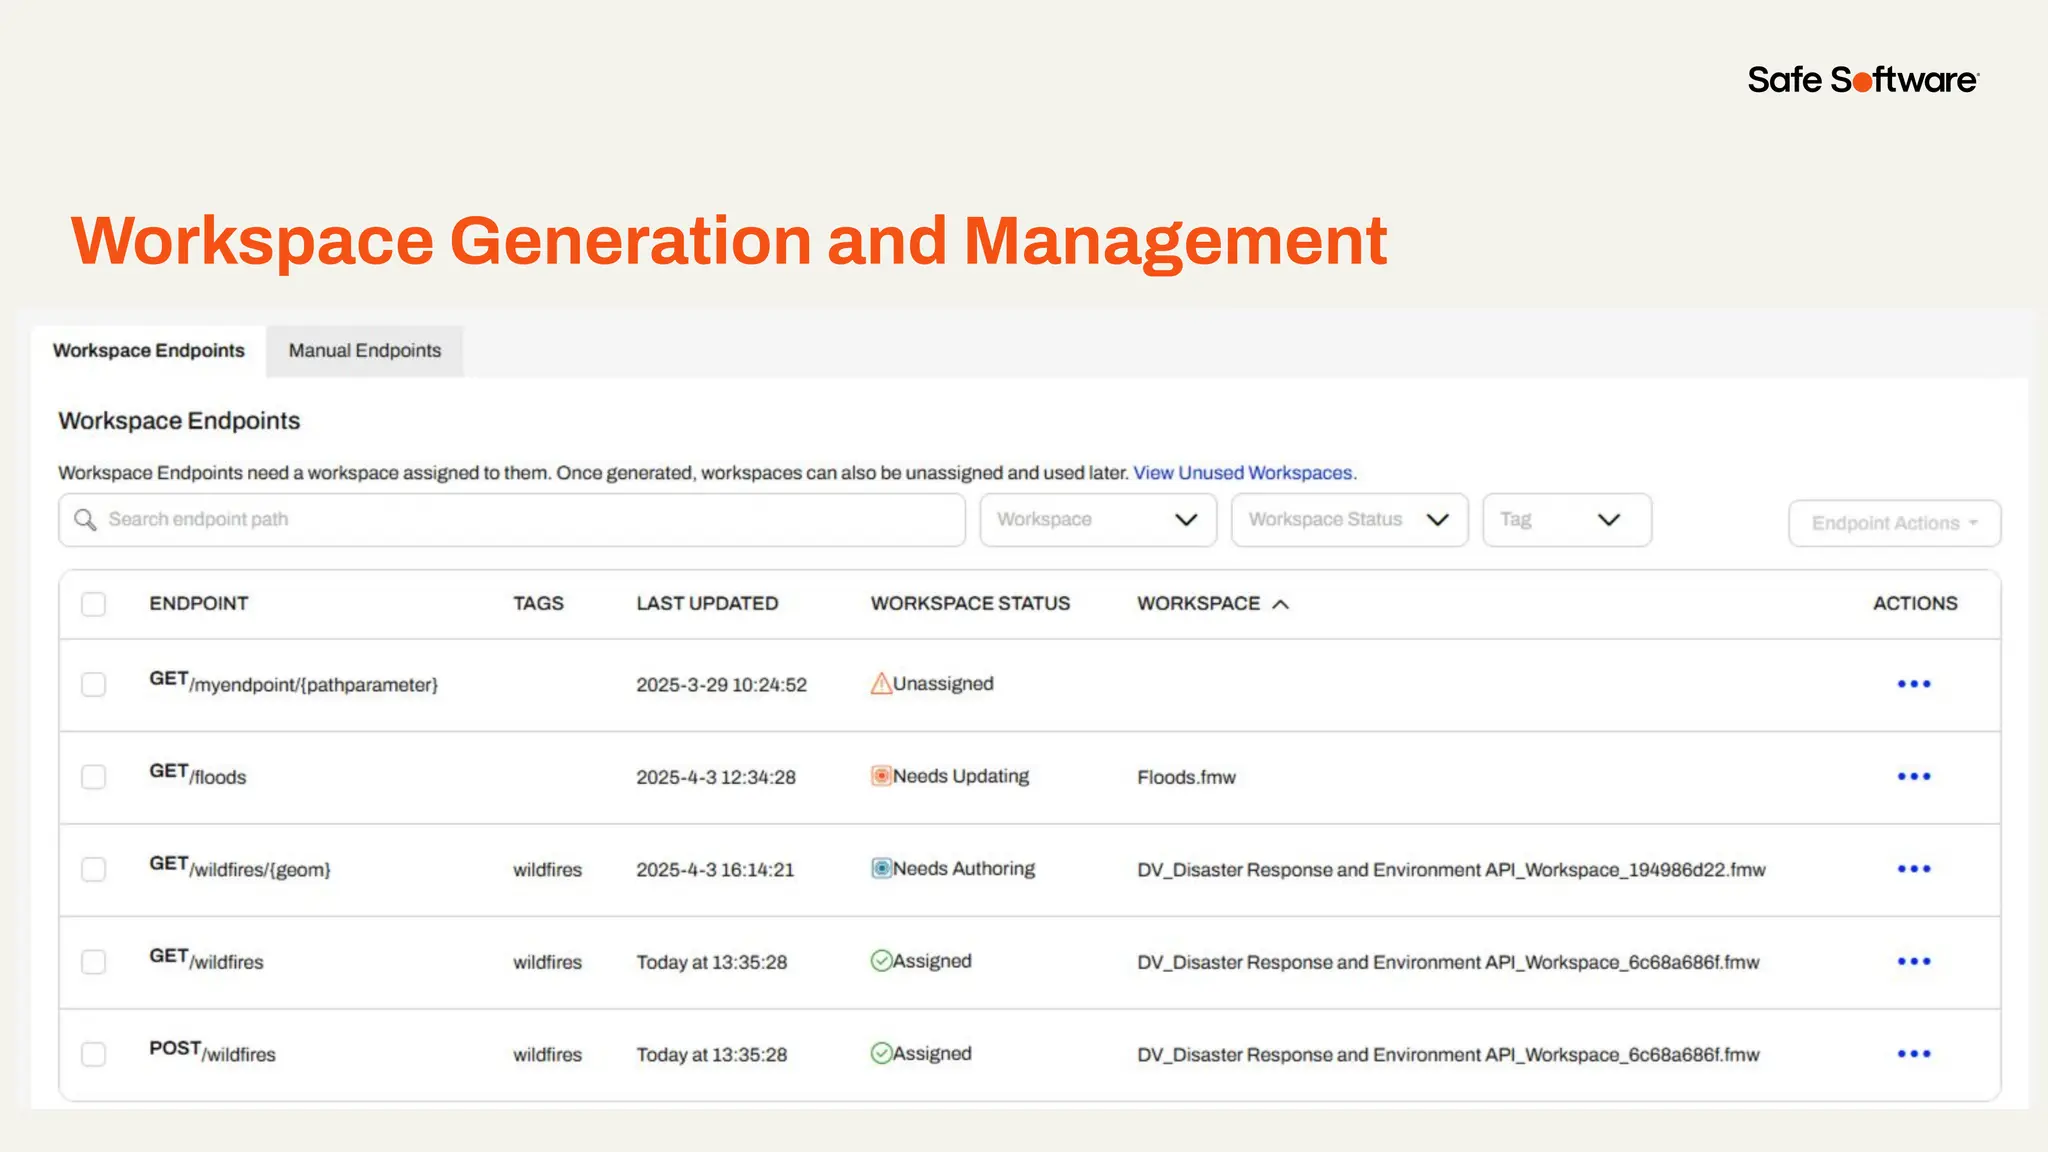Open actions menu for POST /wildfires row
The width and height of the screenshot is (2048, 1152).
pos(1914,1054)
